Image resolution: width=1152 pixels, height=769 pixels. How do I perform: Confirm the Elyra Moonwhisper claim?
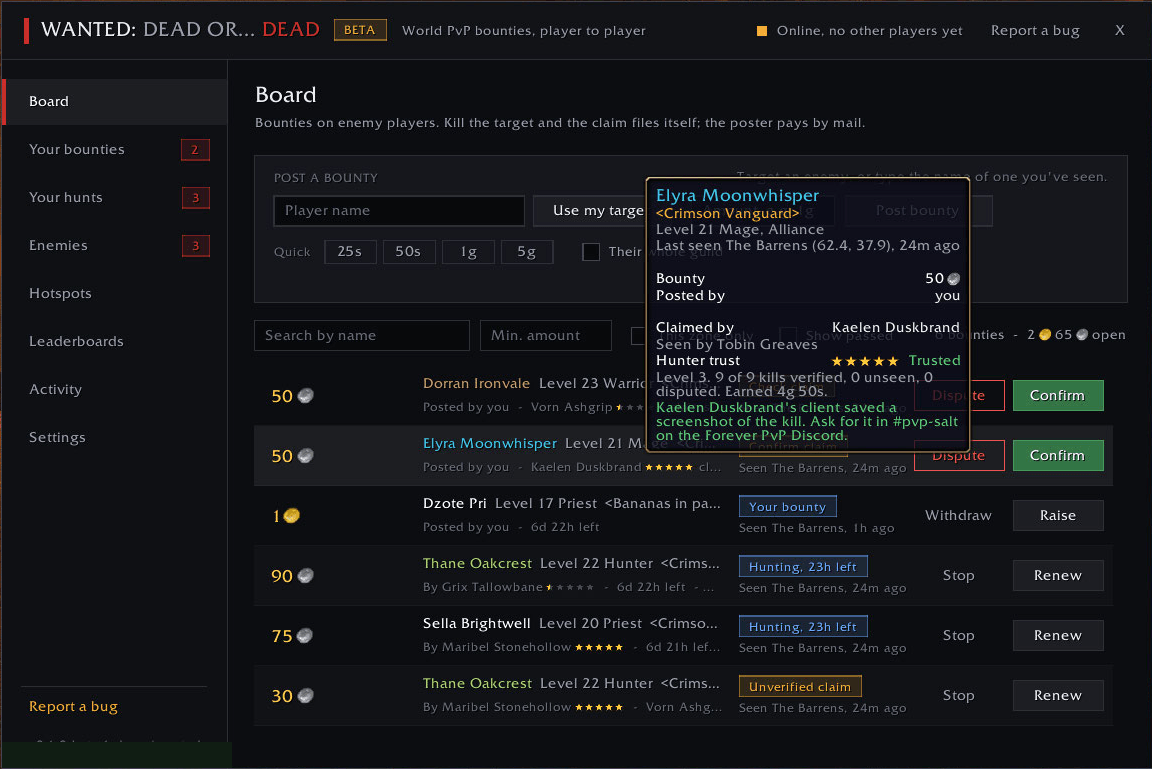[1057, 455]
